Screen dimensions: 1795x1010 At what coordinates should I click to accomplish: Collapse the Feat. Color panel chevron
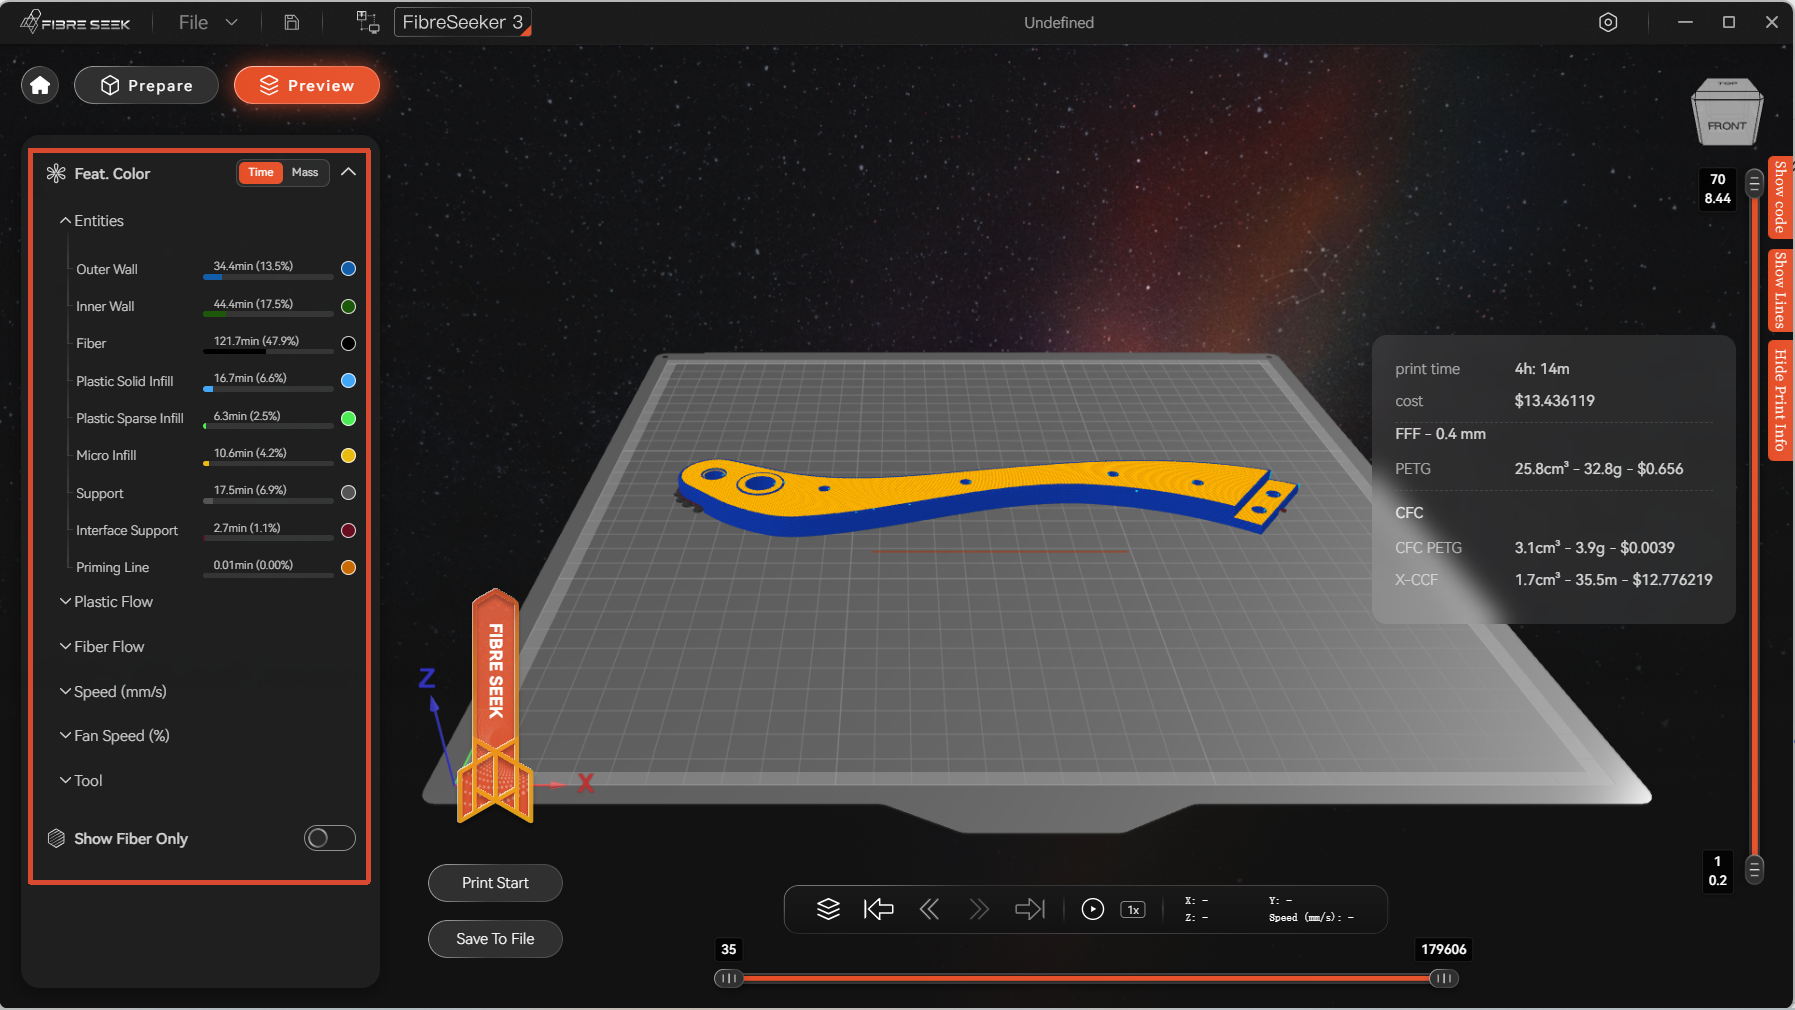348,172
